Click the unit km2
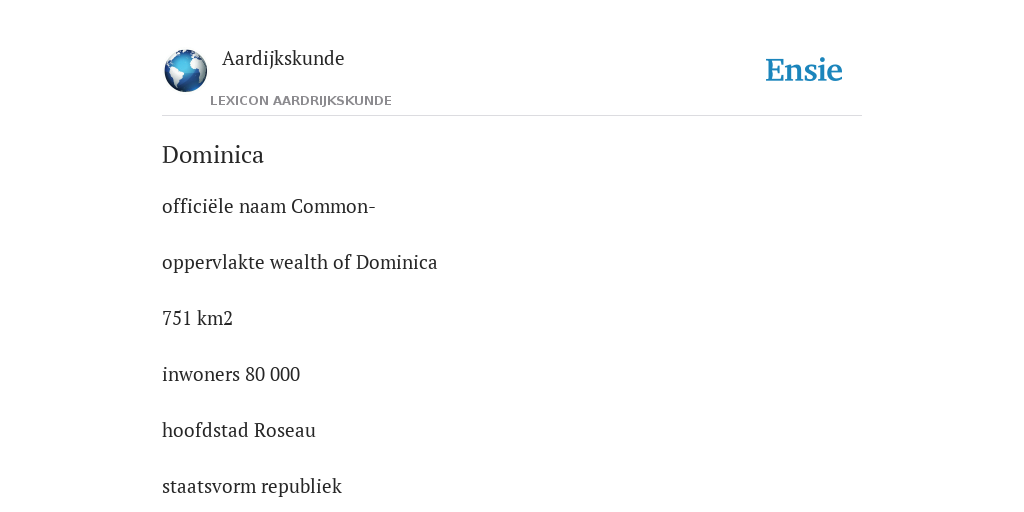The height and width of the screenshot is (512, 1024). coord(214,319)
